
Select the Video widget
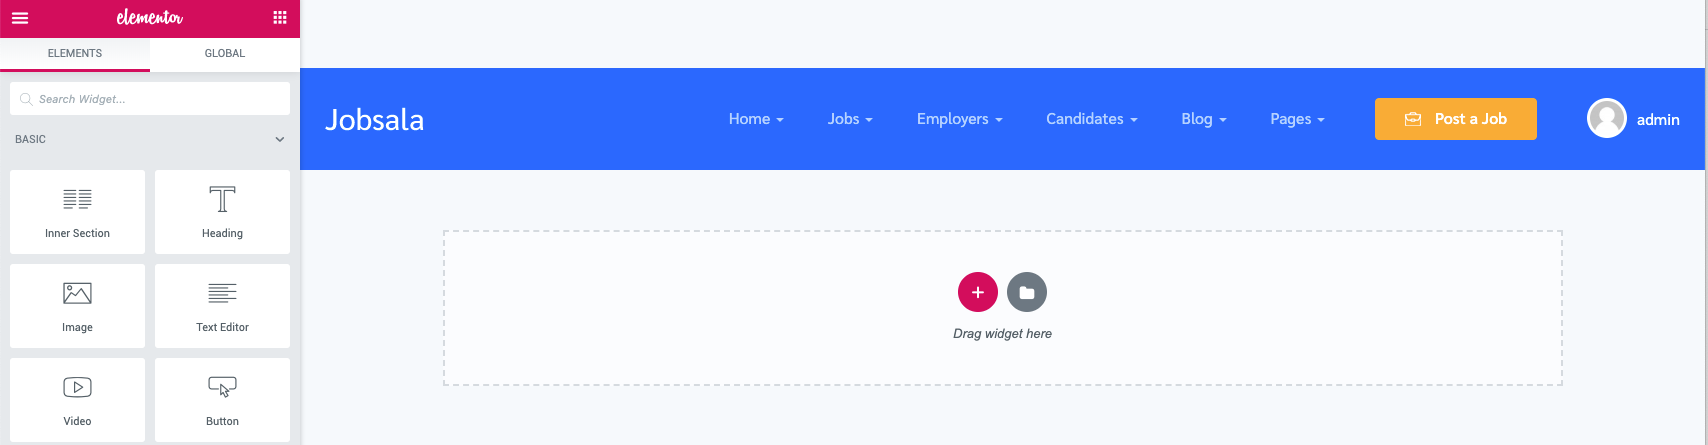77,399
